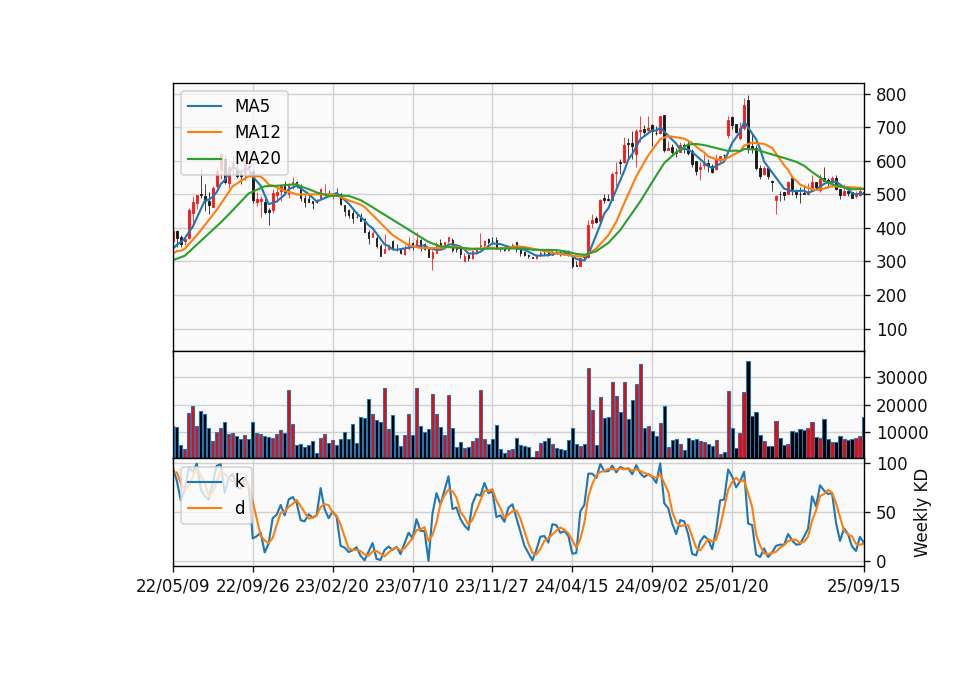This screenshot has height=690, width=960.
Task: Click the 10000 volume axis label
Action: 901,433
